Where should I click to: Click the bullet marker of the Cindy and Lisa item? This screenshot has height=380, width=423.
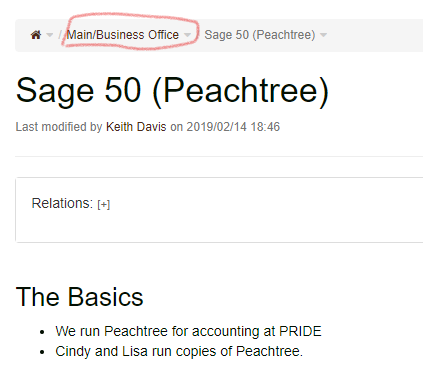(x=42, y=352)
